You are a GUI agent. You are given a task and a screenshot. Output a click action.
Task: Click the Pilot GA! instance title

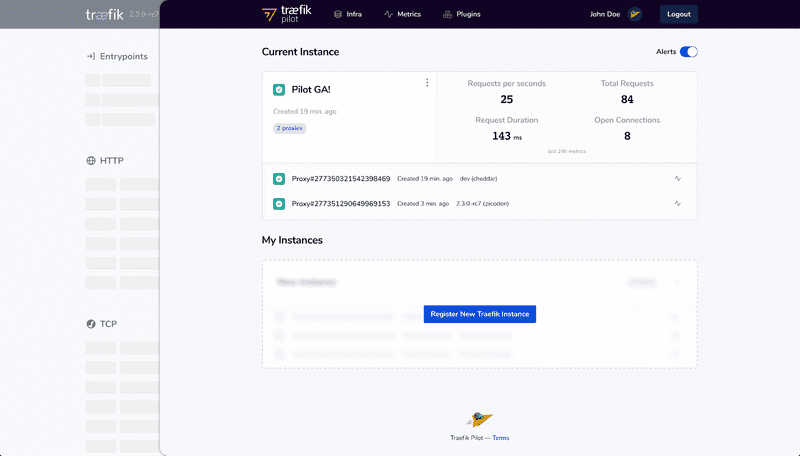[311, 90]
